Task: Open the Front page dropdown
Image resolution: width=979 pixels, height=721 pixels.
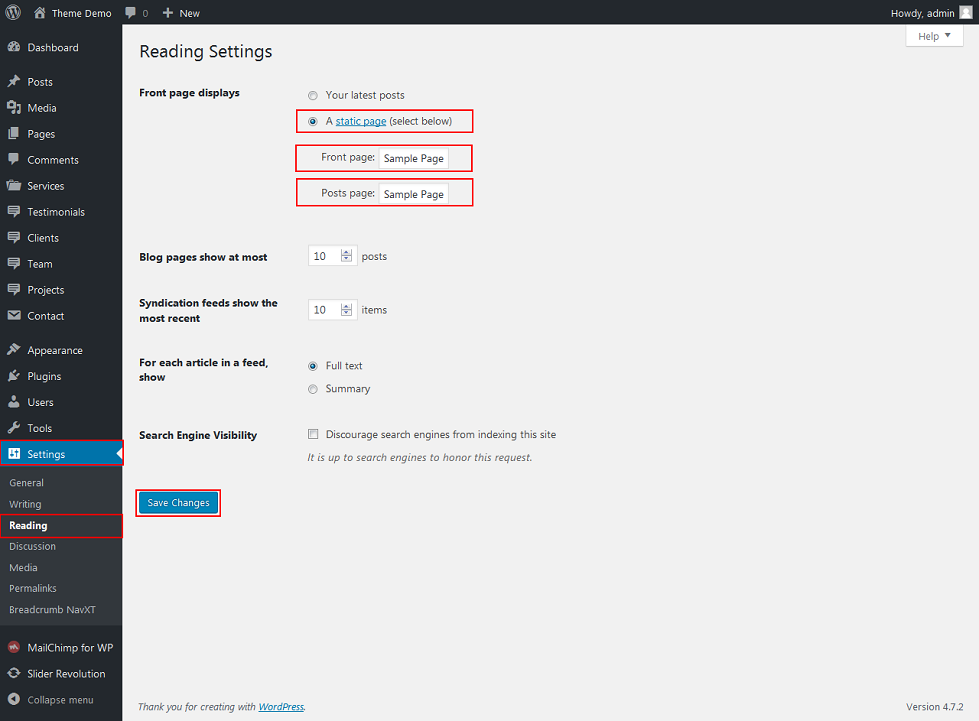Action: 414,158
